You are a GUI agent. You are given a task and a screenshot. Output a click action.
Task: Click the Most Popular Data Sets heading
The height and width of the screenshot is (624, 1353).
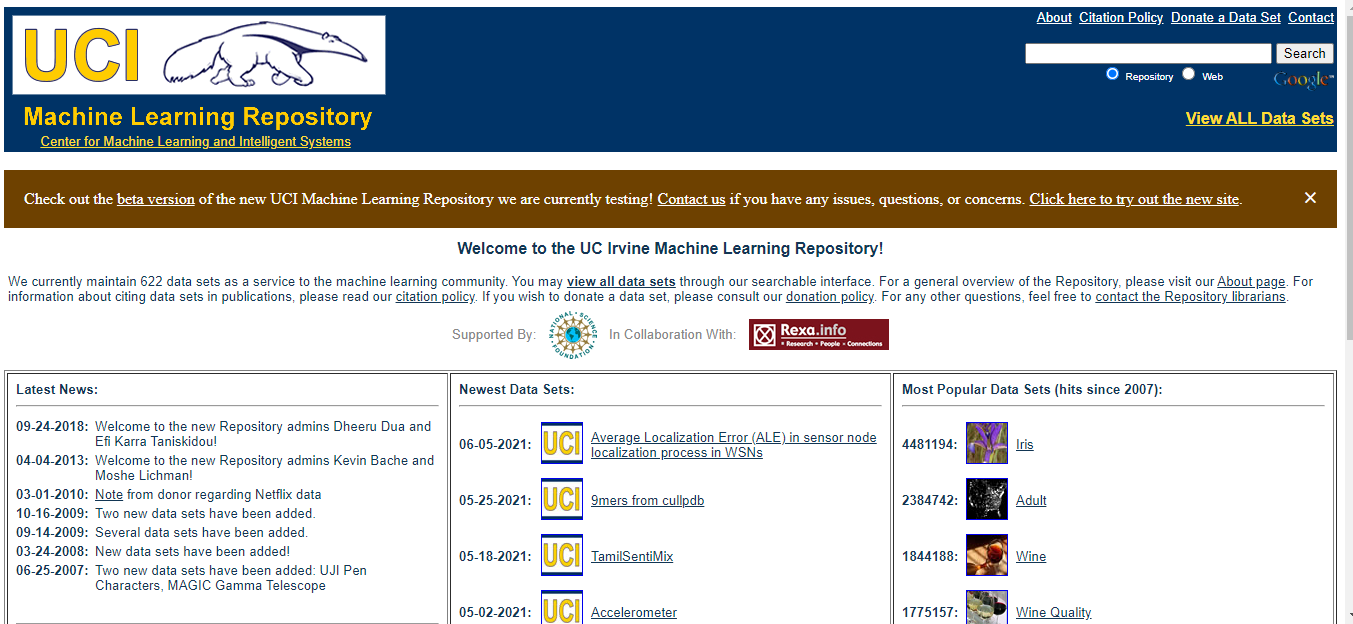click(1032, 389)
